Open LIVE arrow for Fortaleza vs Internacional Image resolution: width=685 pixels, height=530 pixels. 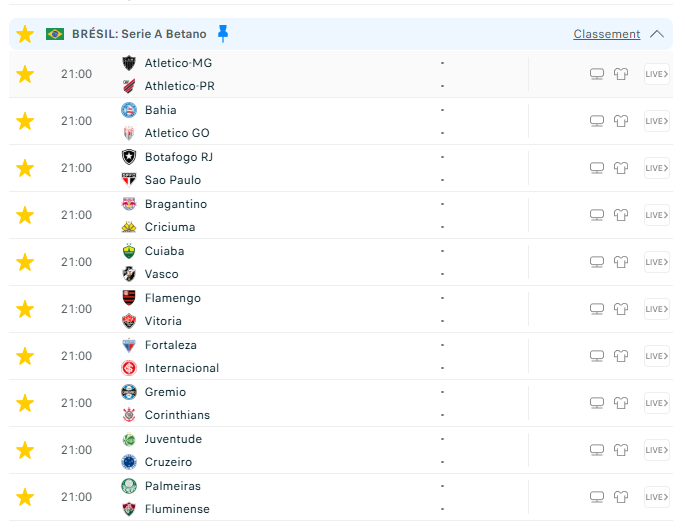click(x=657, y=356)
